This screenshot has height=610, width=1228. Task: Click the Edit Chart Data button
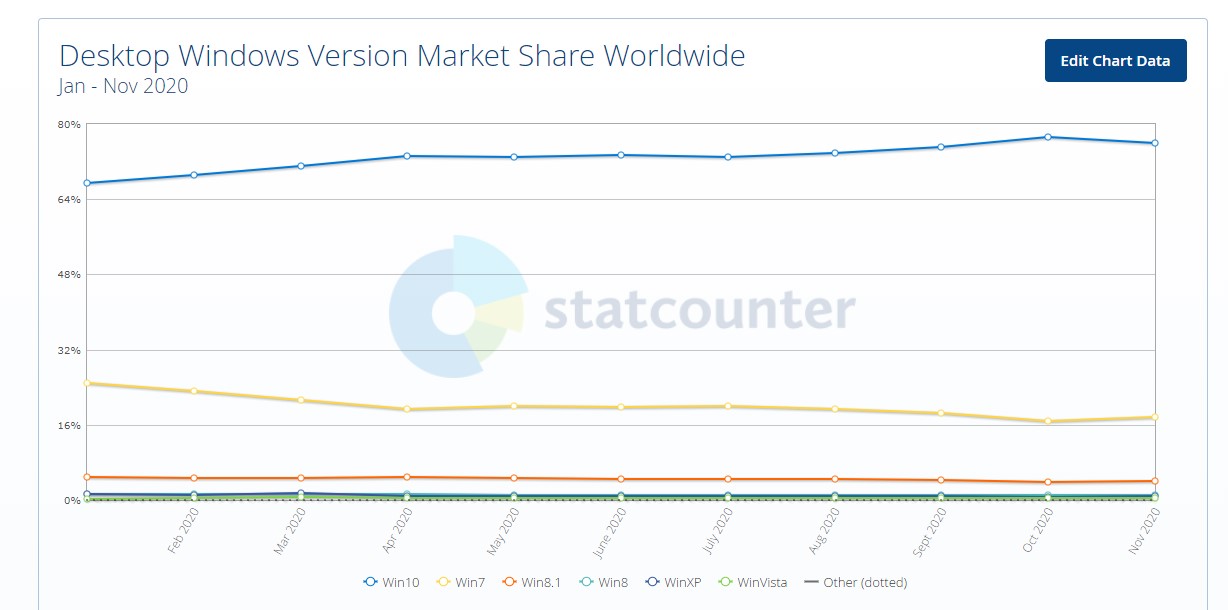pos(1115,61)
